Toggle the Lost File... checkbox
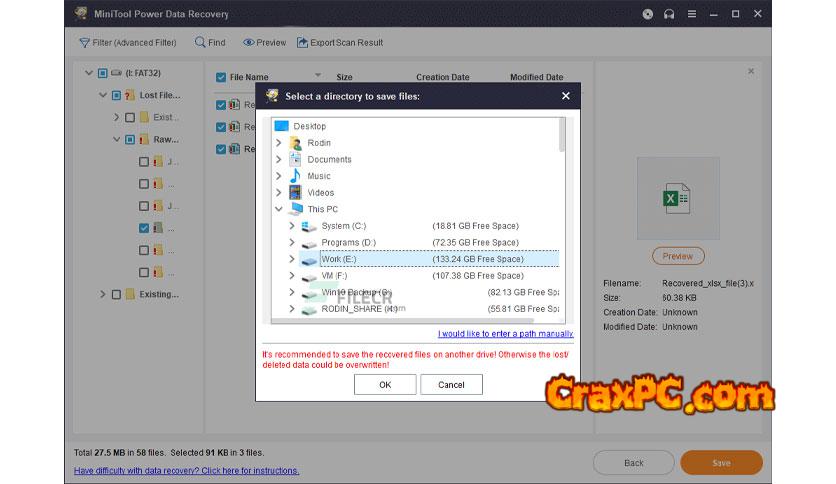This screenshot has width=836, height=484. point(116,95)
